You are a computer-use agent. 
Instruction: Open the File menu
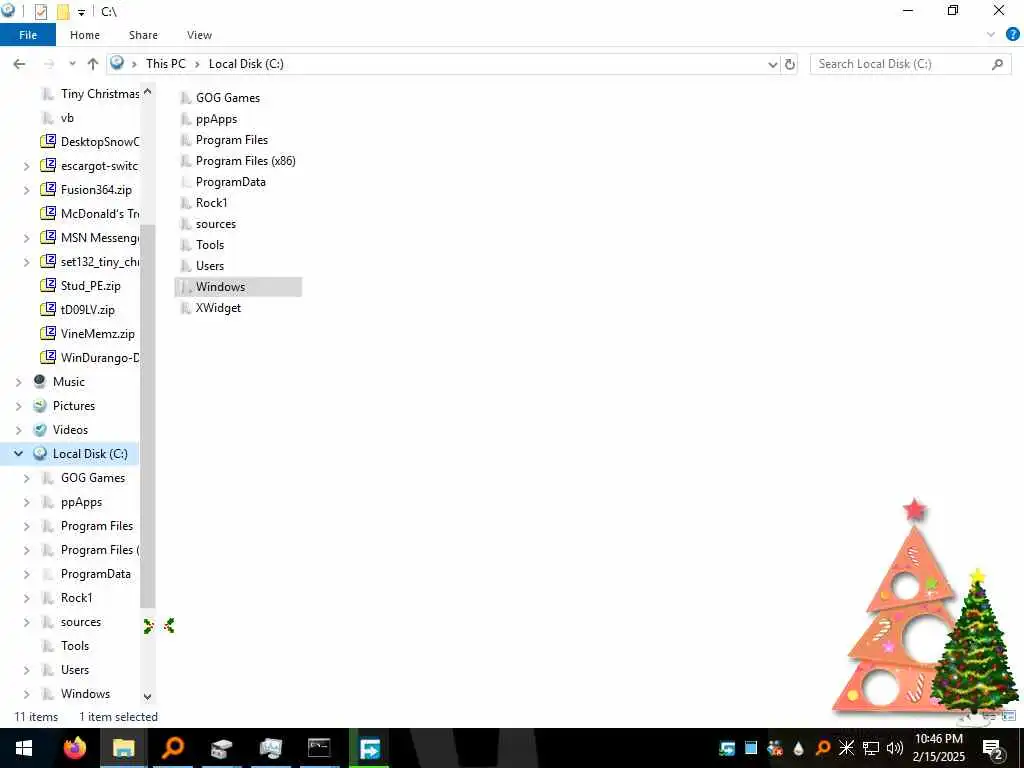pyautogui.click(x=28, y=35)
